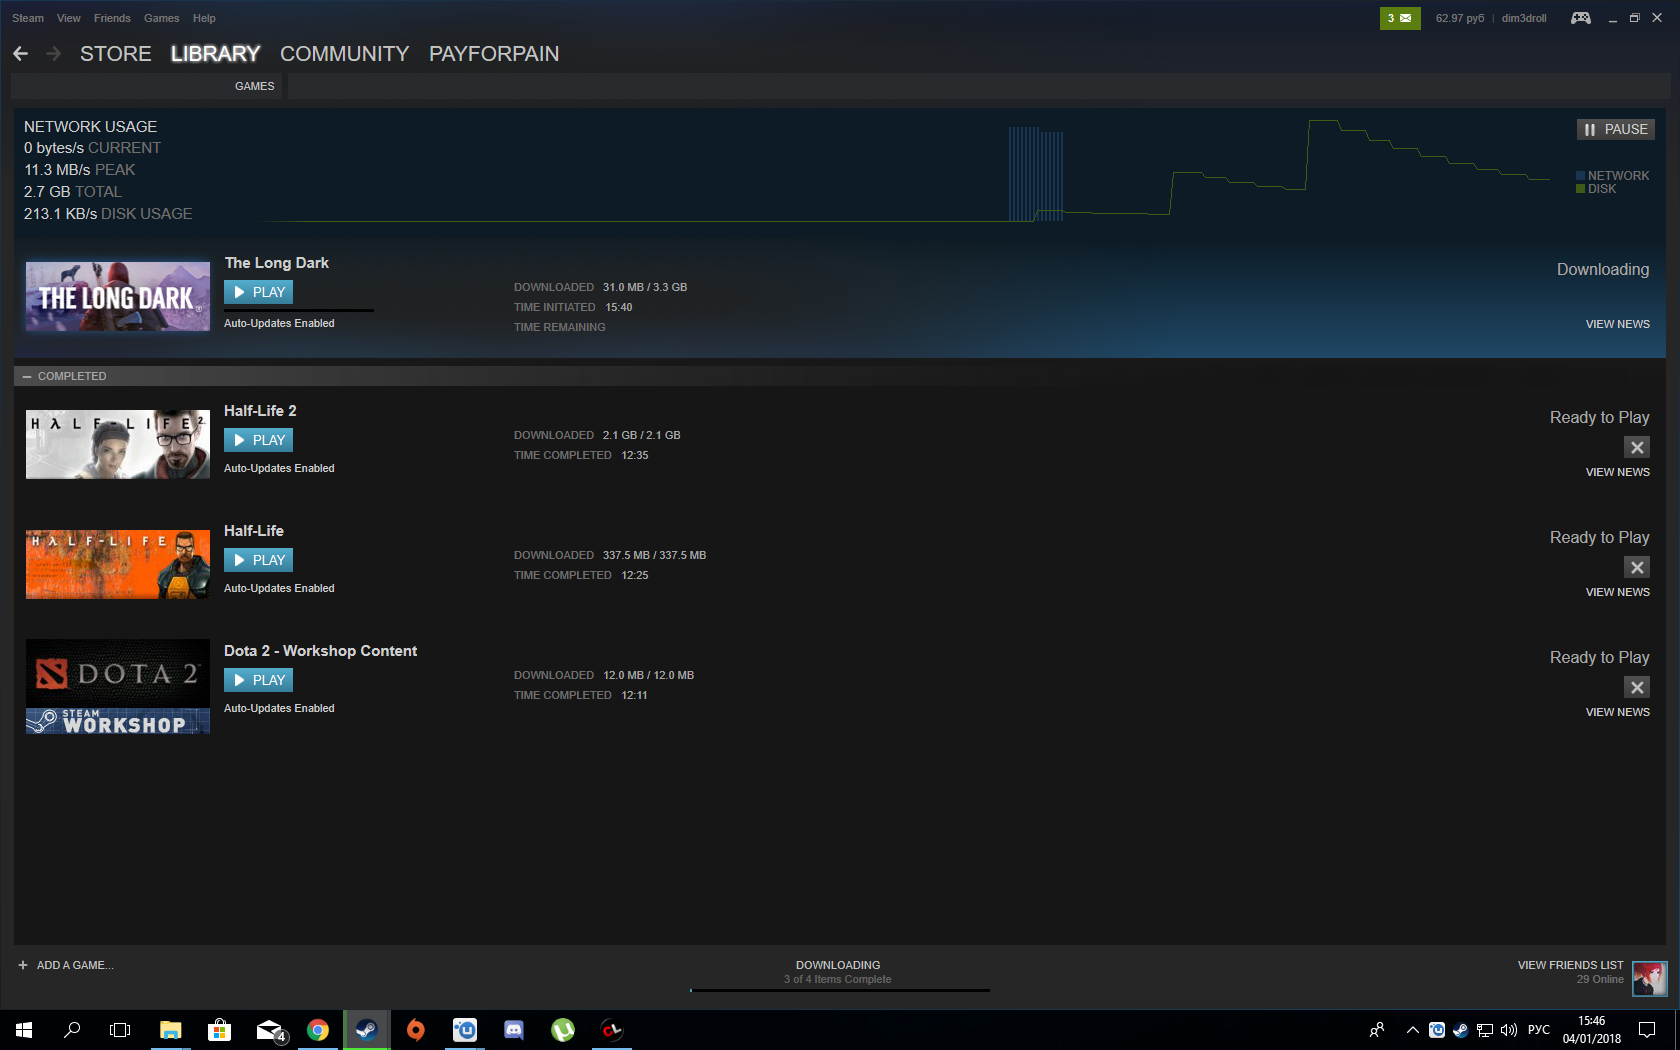Screen dimensions: 1680x1050
Task: Open Dota 2 Workshop thumbnail
Action: 118,687
